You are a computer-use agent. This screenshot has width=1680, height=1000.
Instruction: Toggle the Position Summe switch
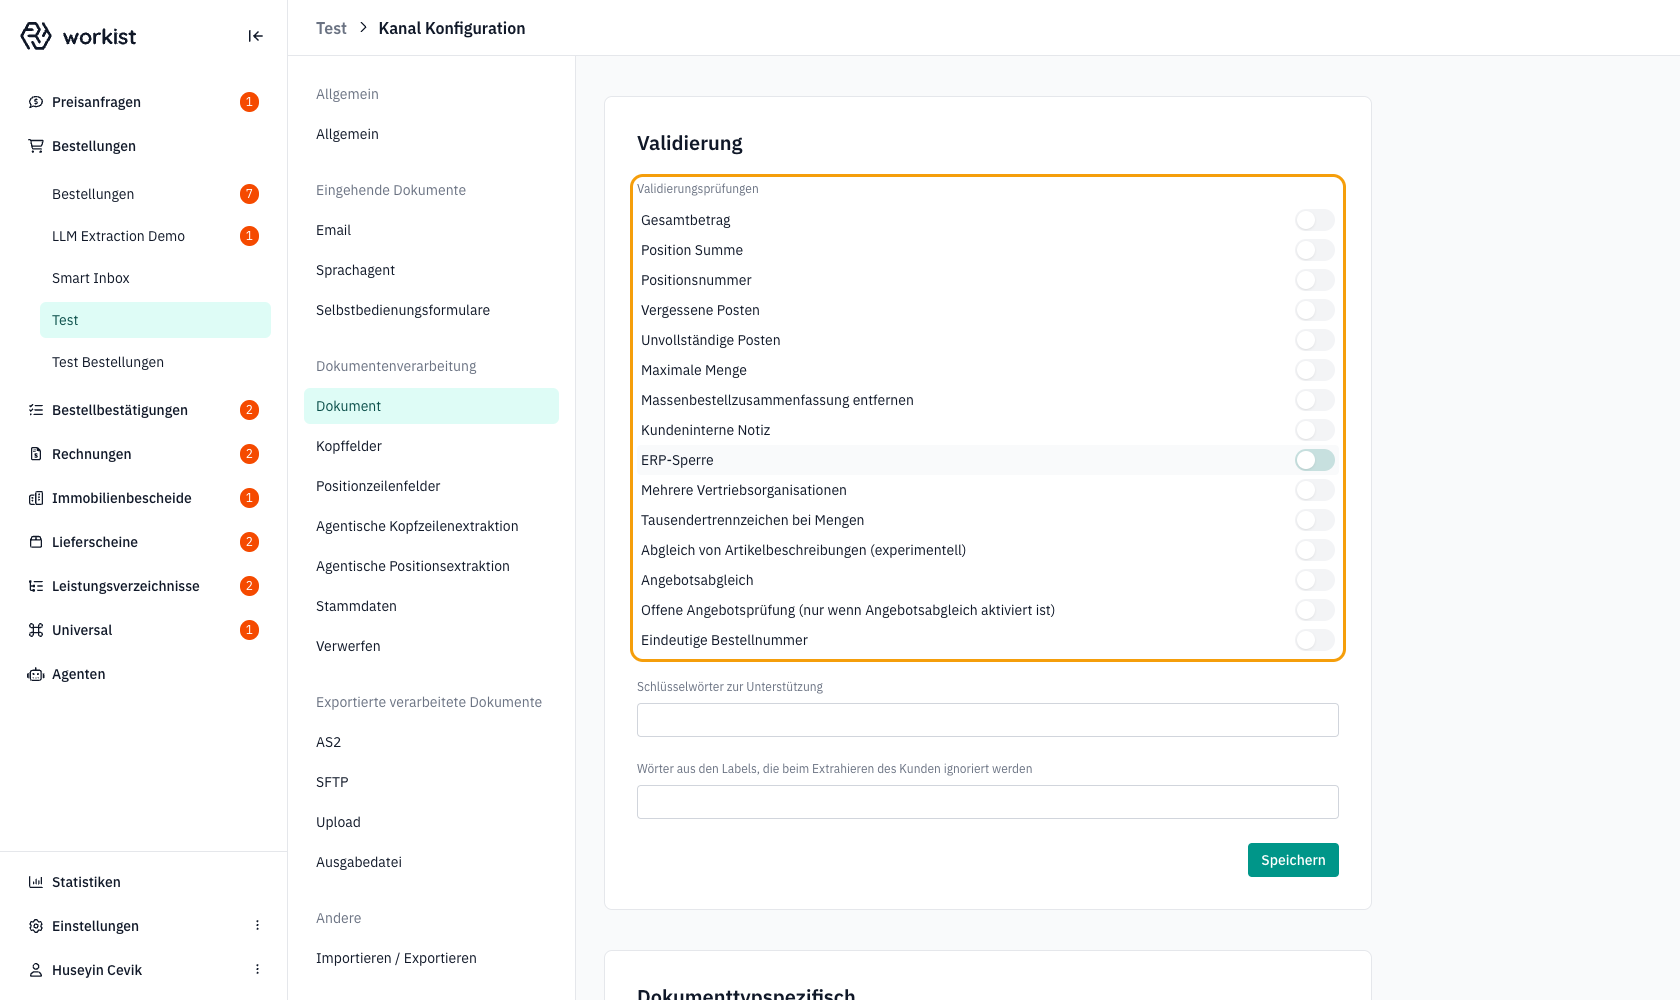pos(1315,250)
